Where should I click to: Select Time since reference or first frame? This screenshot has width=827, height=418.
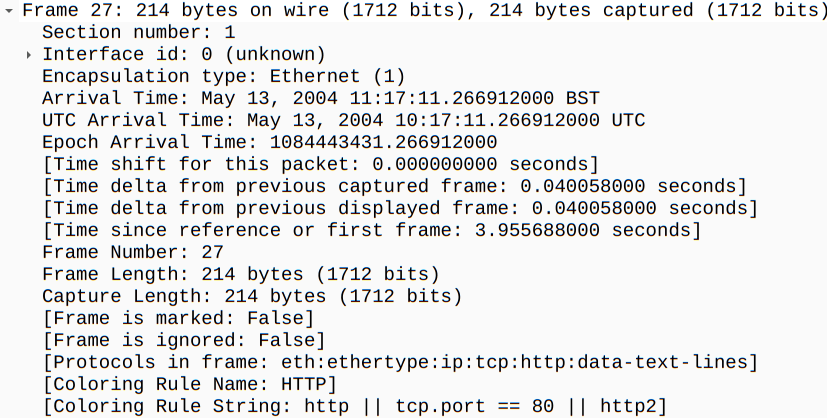[x=370, y=230]
